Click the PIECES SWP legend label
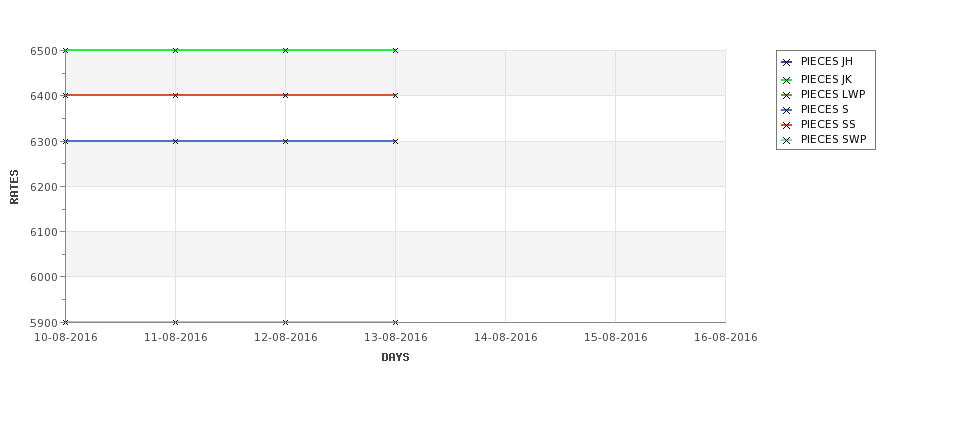975x429 pixels. (833, 140)
